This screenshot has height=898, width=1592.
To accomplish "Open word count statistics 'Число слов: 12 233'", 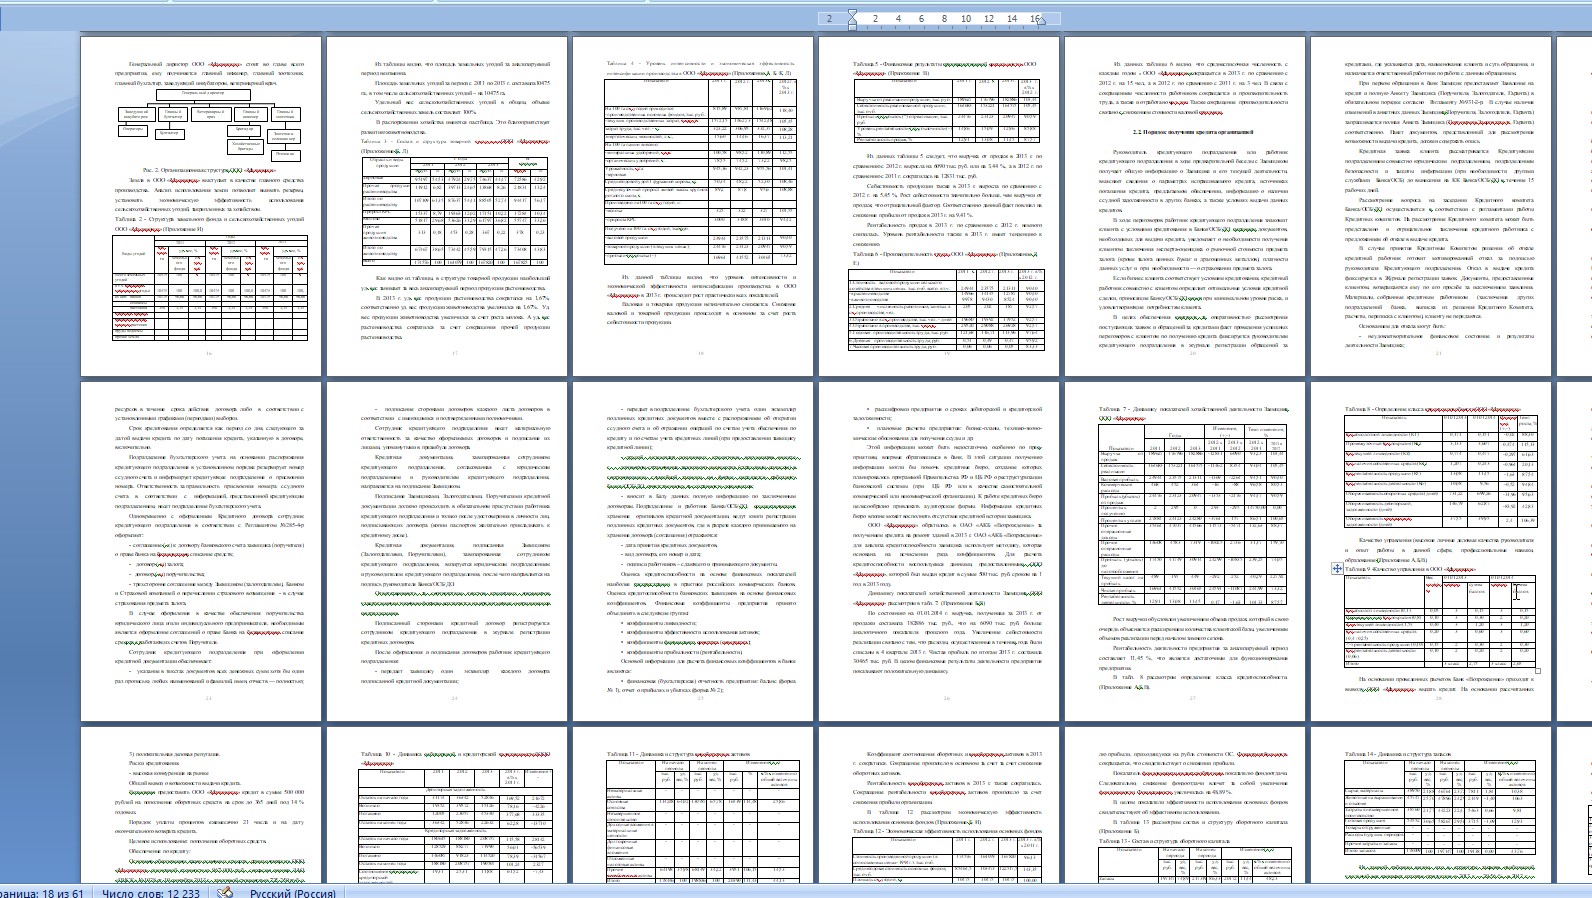I will coord(150,892).
